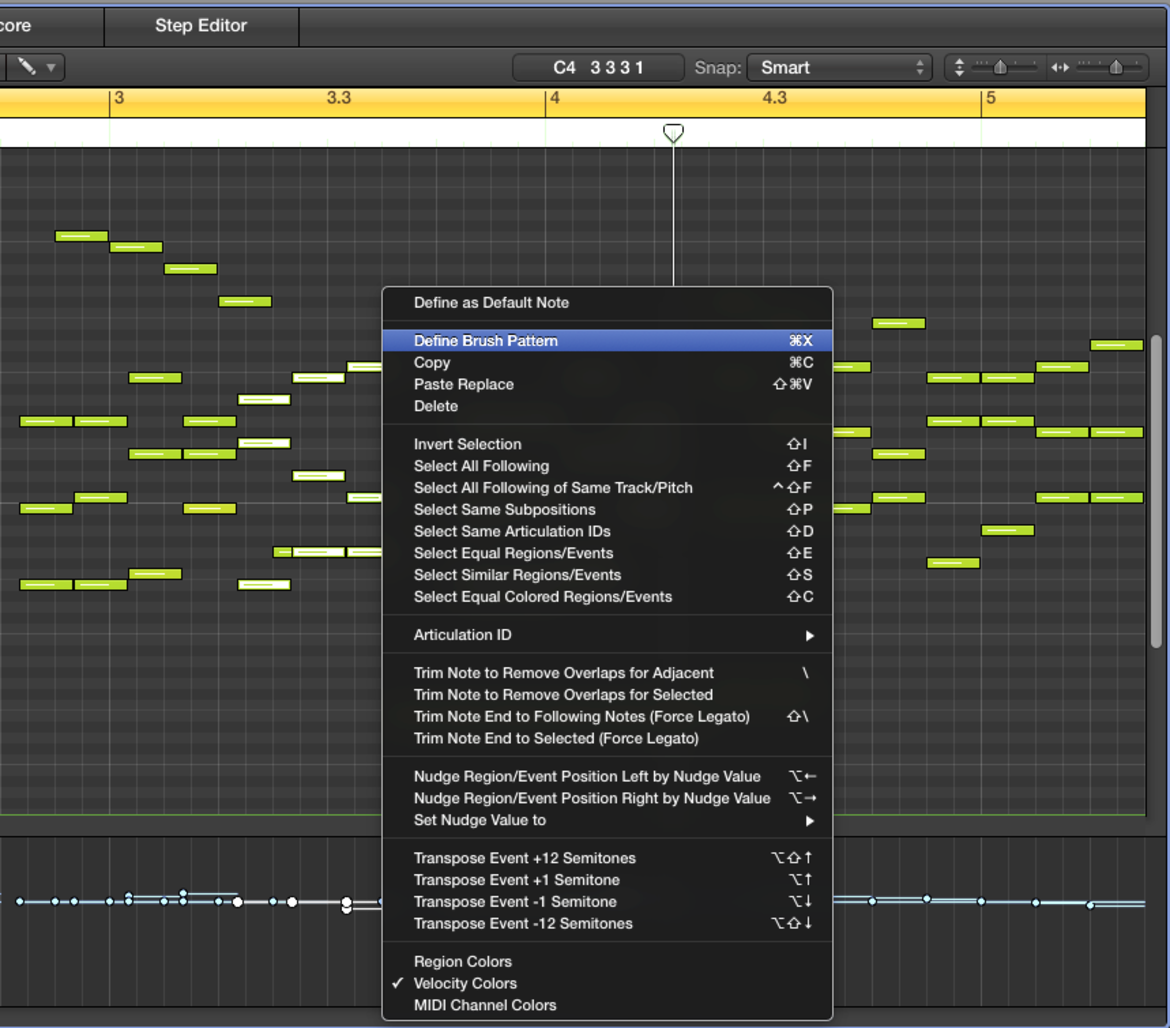The height and width of the screenshot is (1028, 1170).
Task: Choose Select Equal Colored Regions/Events
Action: [607, 597]
